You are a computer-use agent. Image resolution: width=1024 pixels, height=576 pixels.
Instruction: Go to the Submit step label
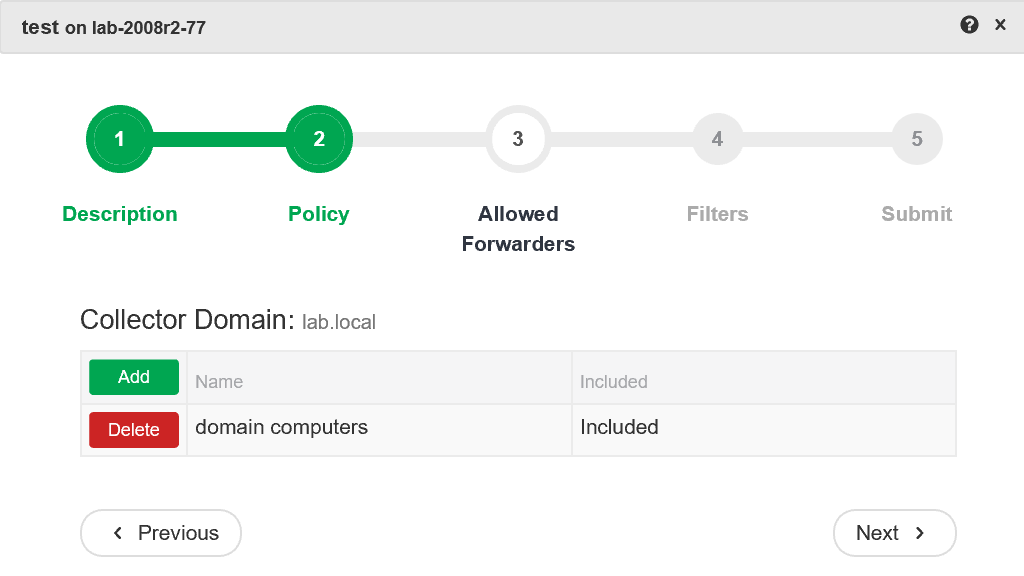(x=916, y=214)
